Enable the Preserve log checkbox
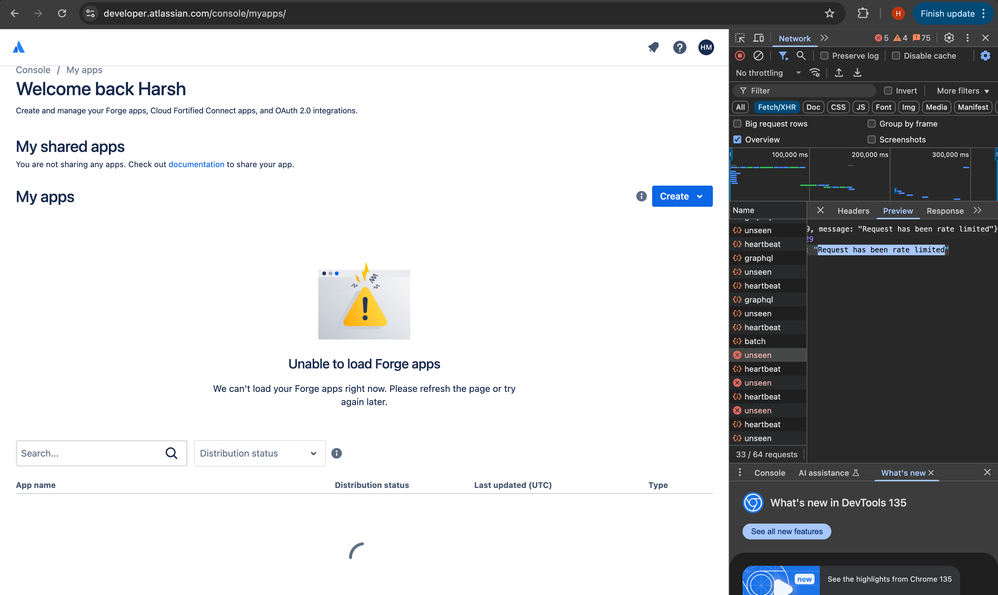The image size is (998, 595). (825, 56)
